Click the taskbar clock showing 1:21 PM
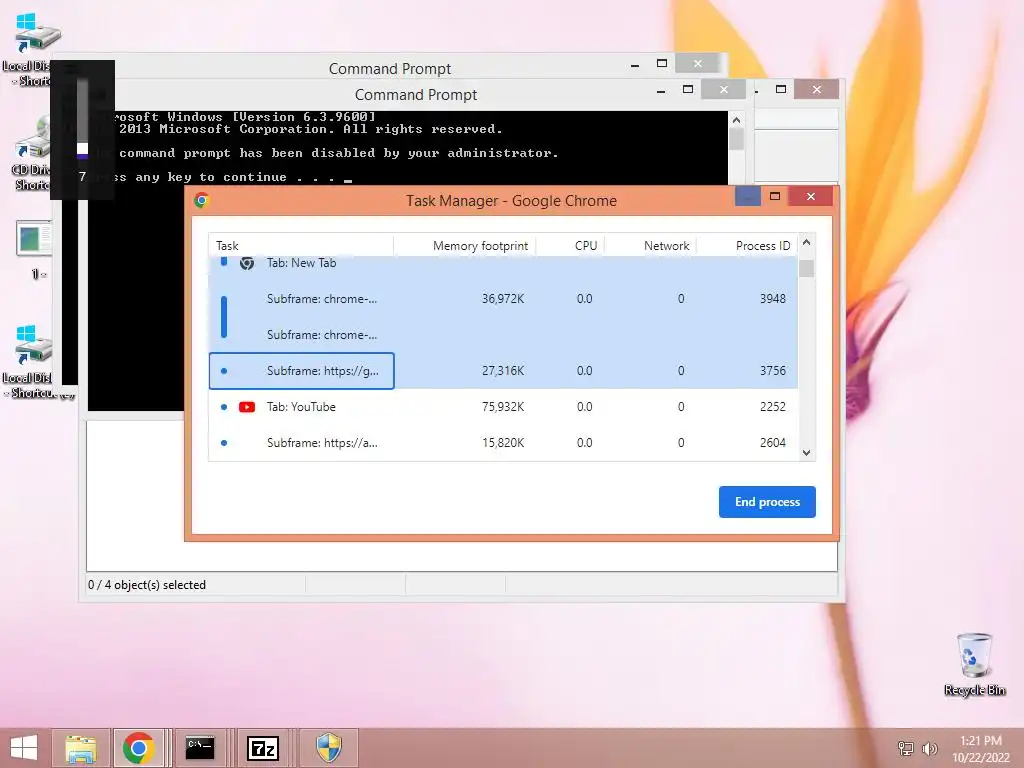The width and height of the screenshot is (1024, 768). (981, 749)
